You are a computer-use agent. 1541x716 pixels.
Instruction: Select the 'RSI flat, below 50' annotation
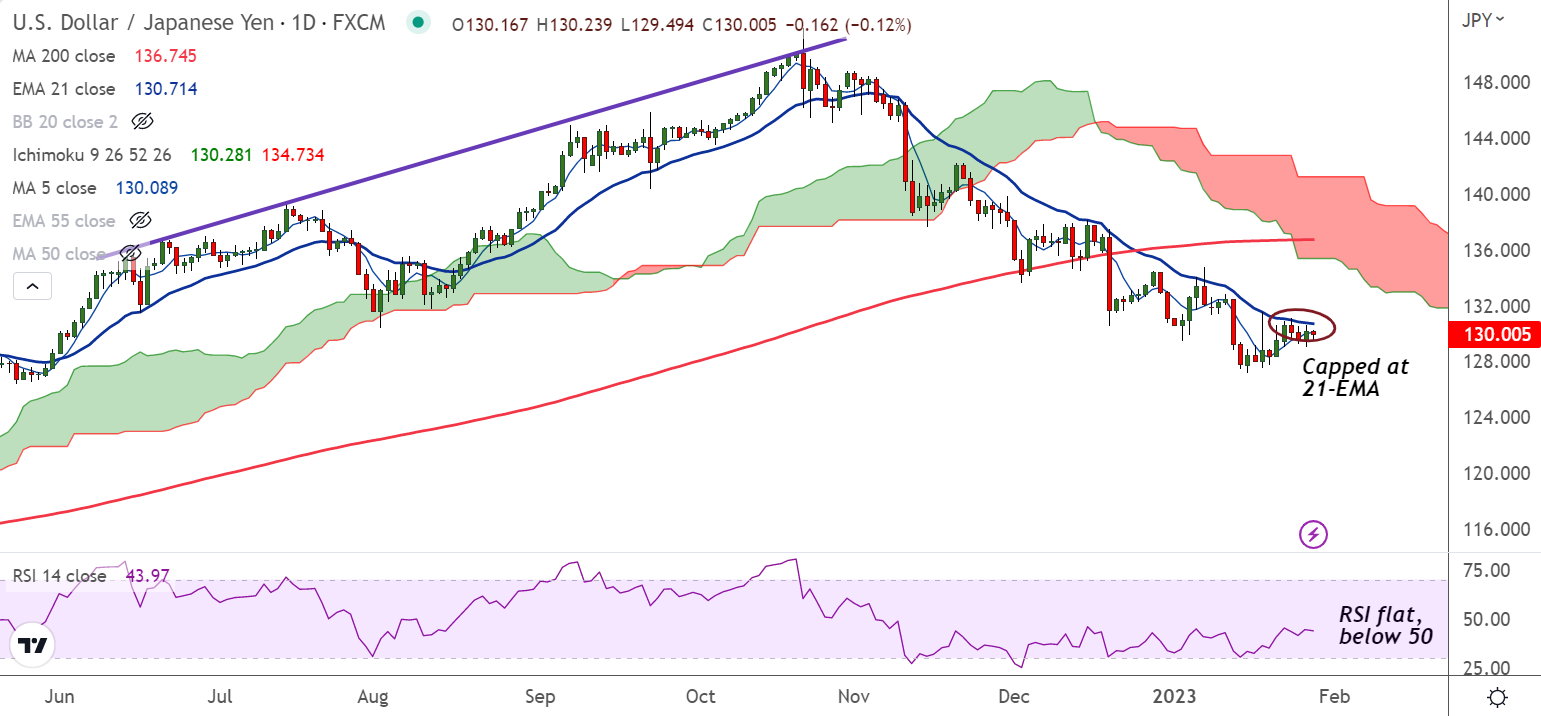(x=1385, y=625)
